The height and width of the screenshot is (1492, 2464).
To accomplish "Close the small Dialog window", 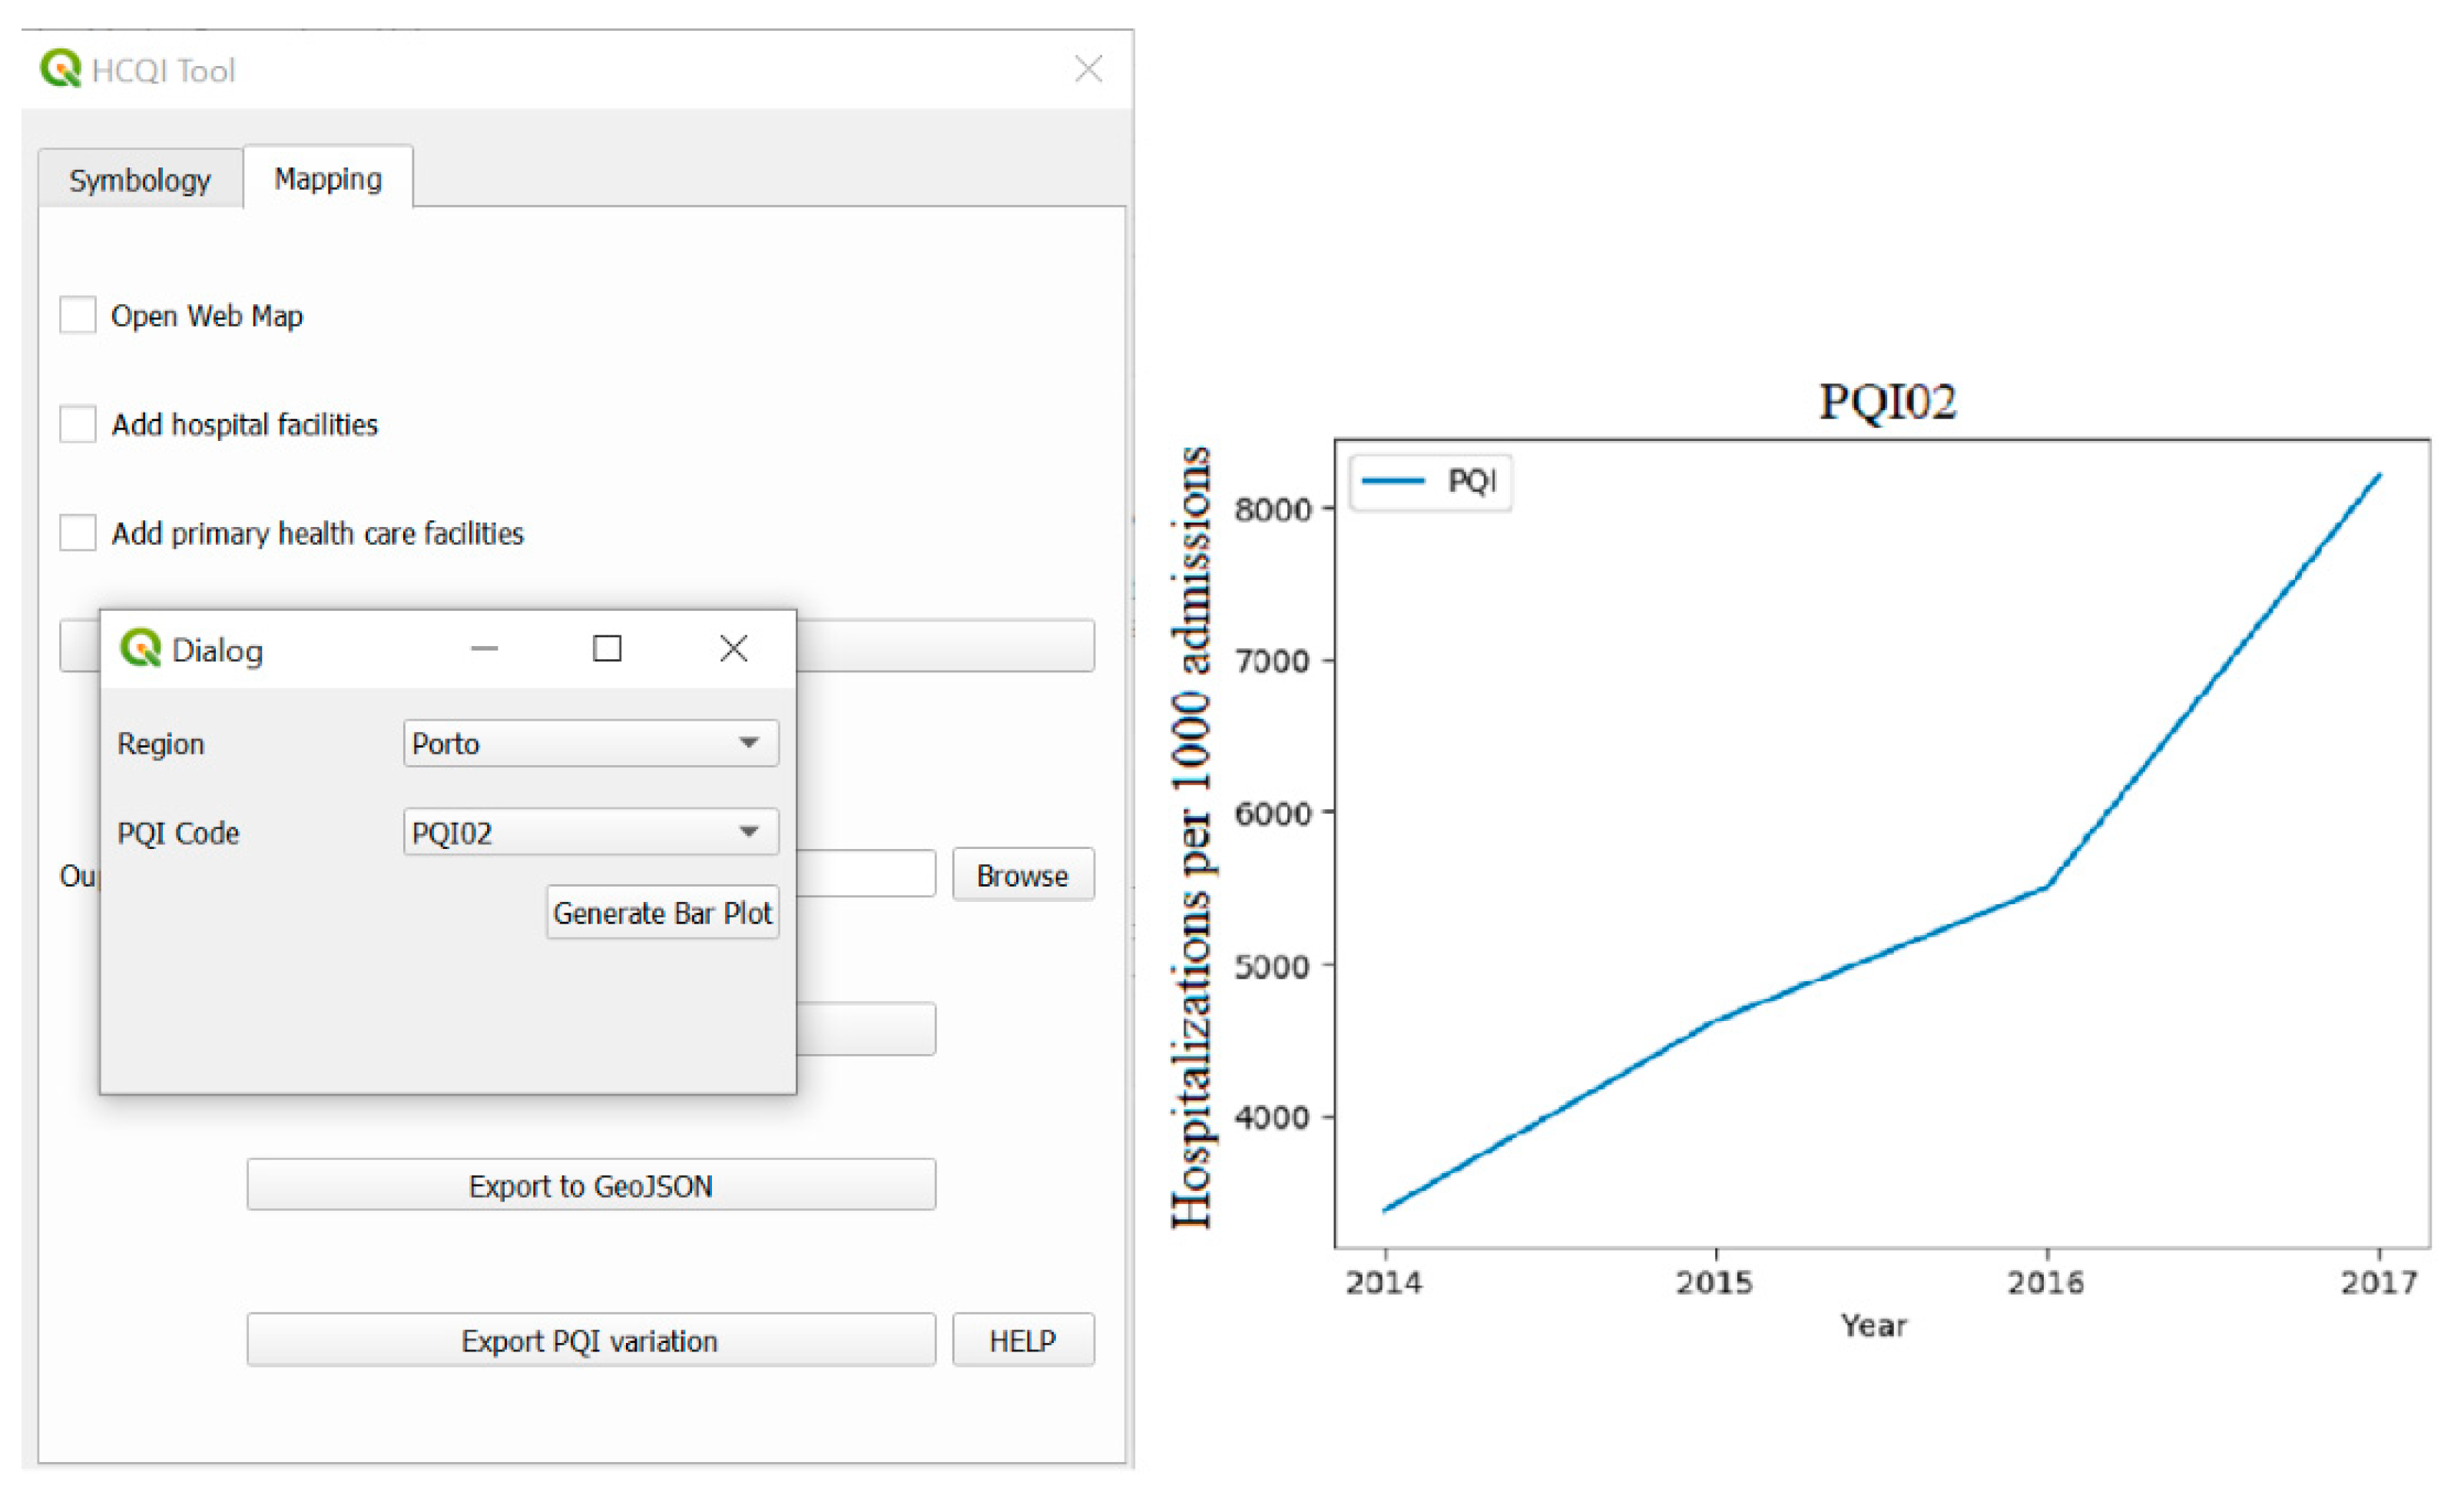I will [733, 649].
